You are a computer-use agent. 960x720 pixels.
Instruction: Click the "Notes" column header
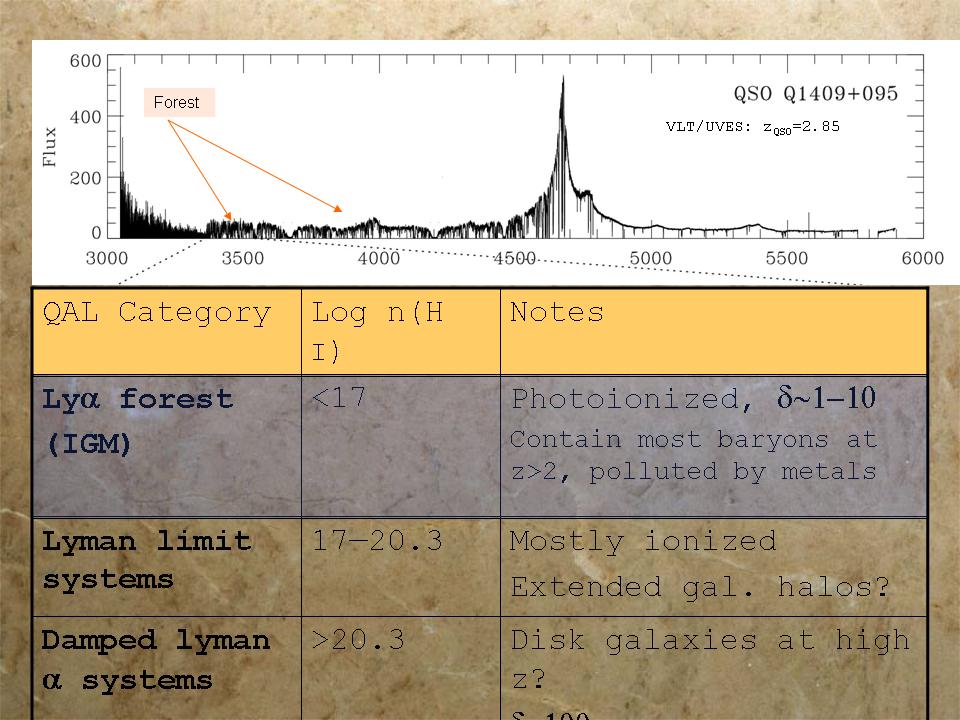[557, 313]
